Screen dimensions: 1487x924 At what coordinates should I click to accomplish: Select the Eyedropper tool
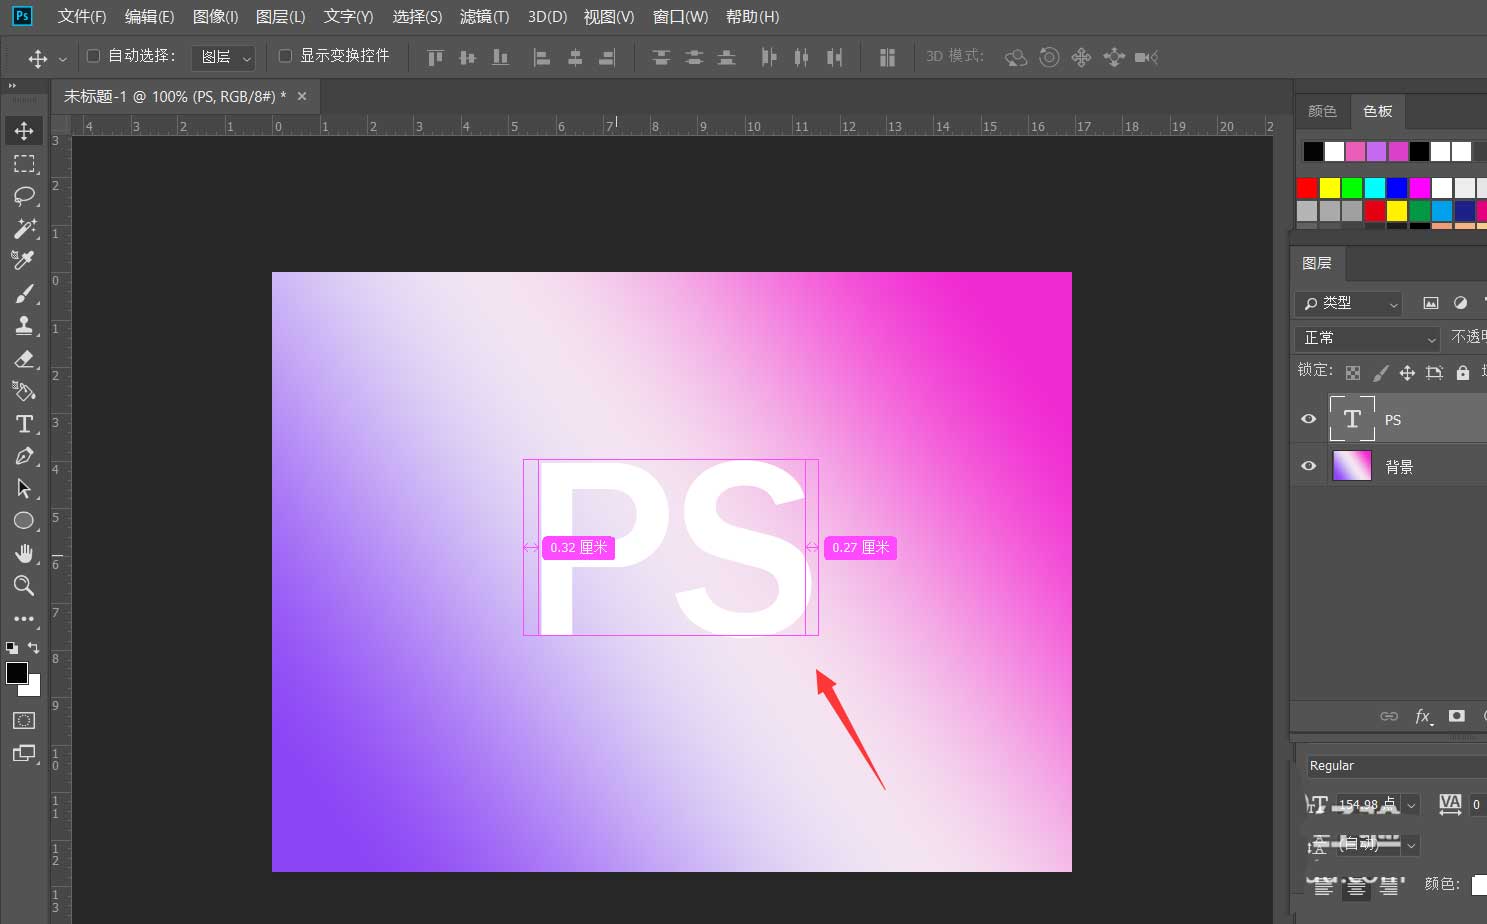[x=24, y=260]
